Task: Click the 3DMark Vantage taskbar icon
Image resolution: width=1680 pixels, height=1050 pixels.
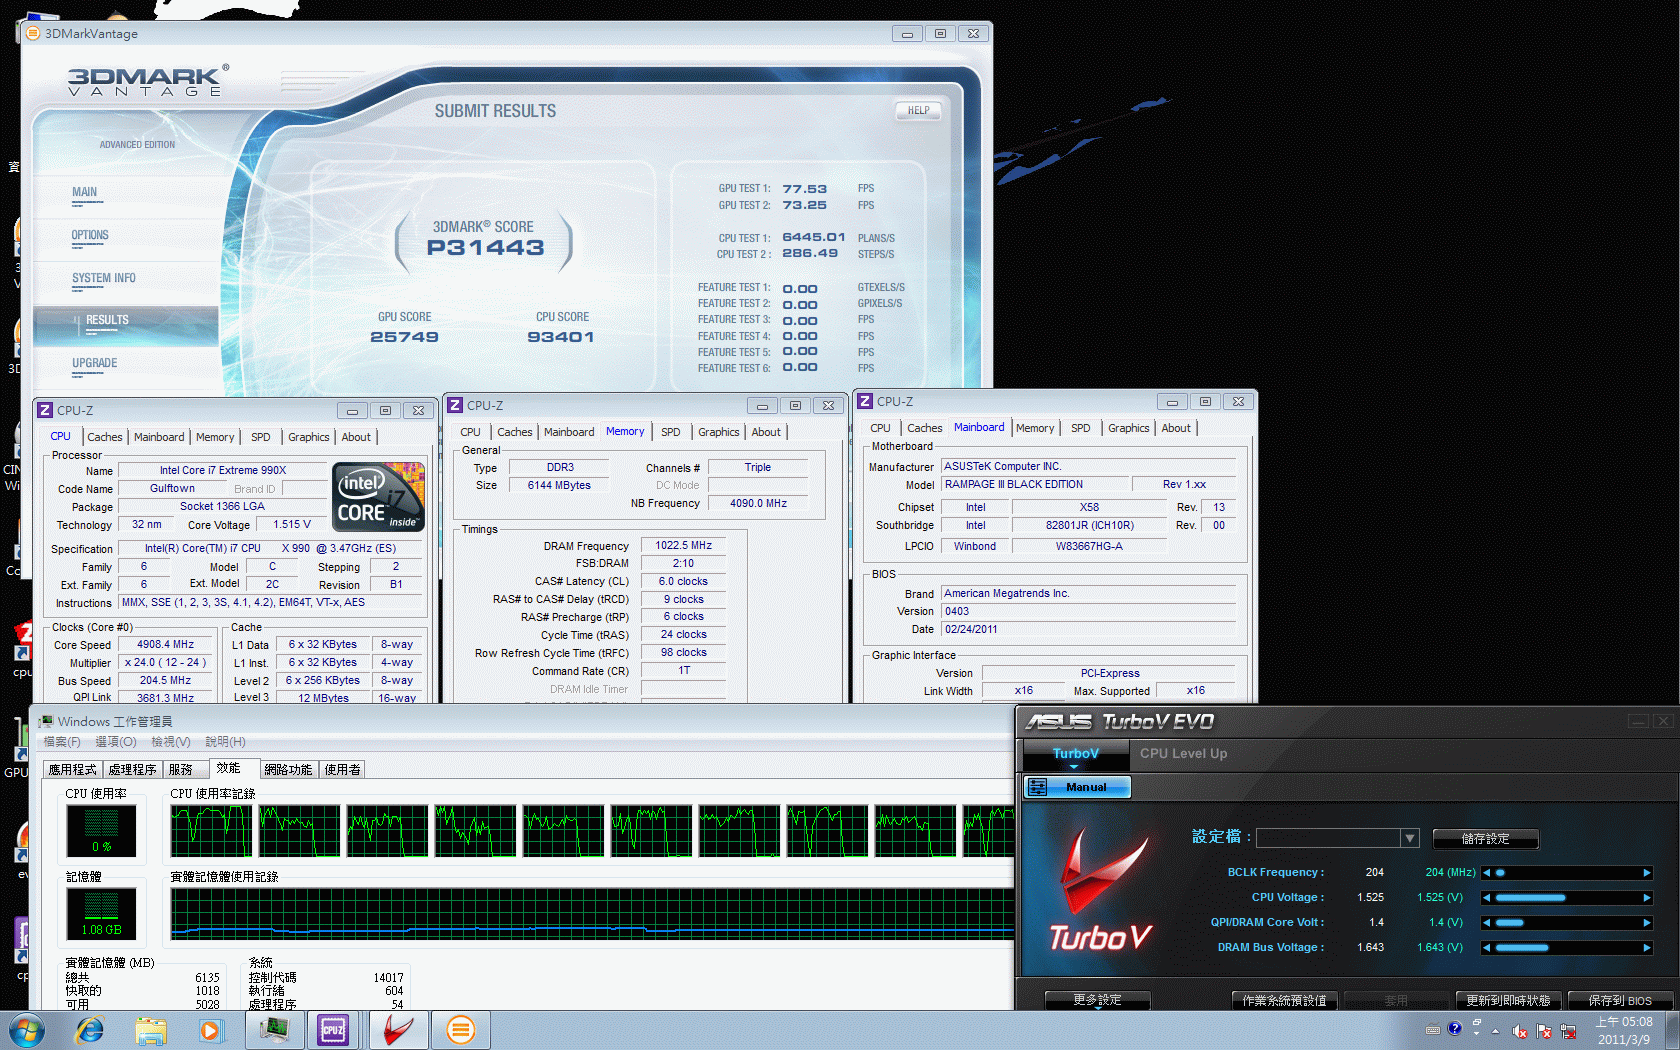Action: (461, 1030)
